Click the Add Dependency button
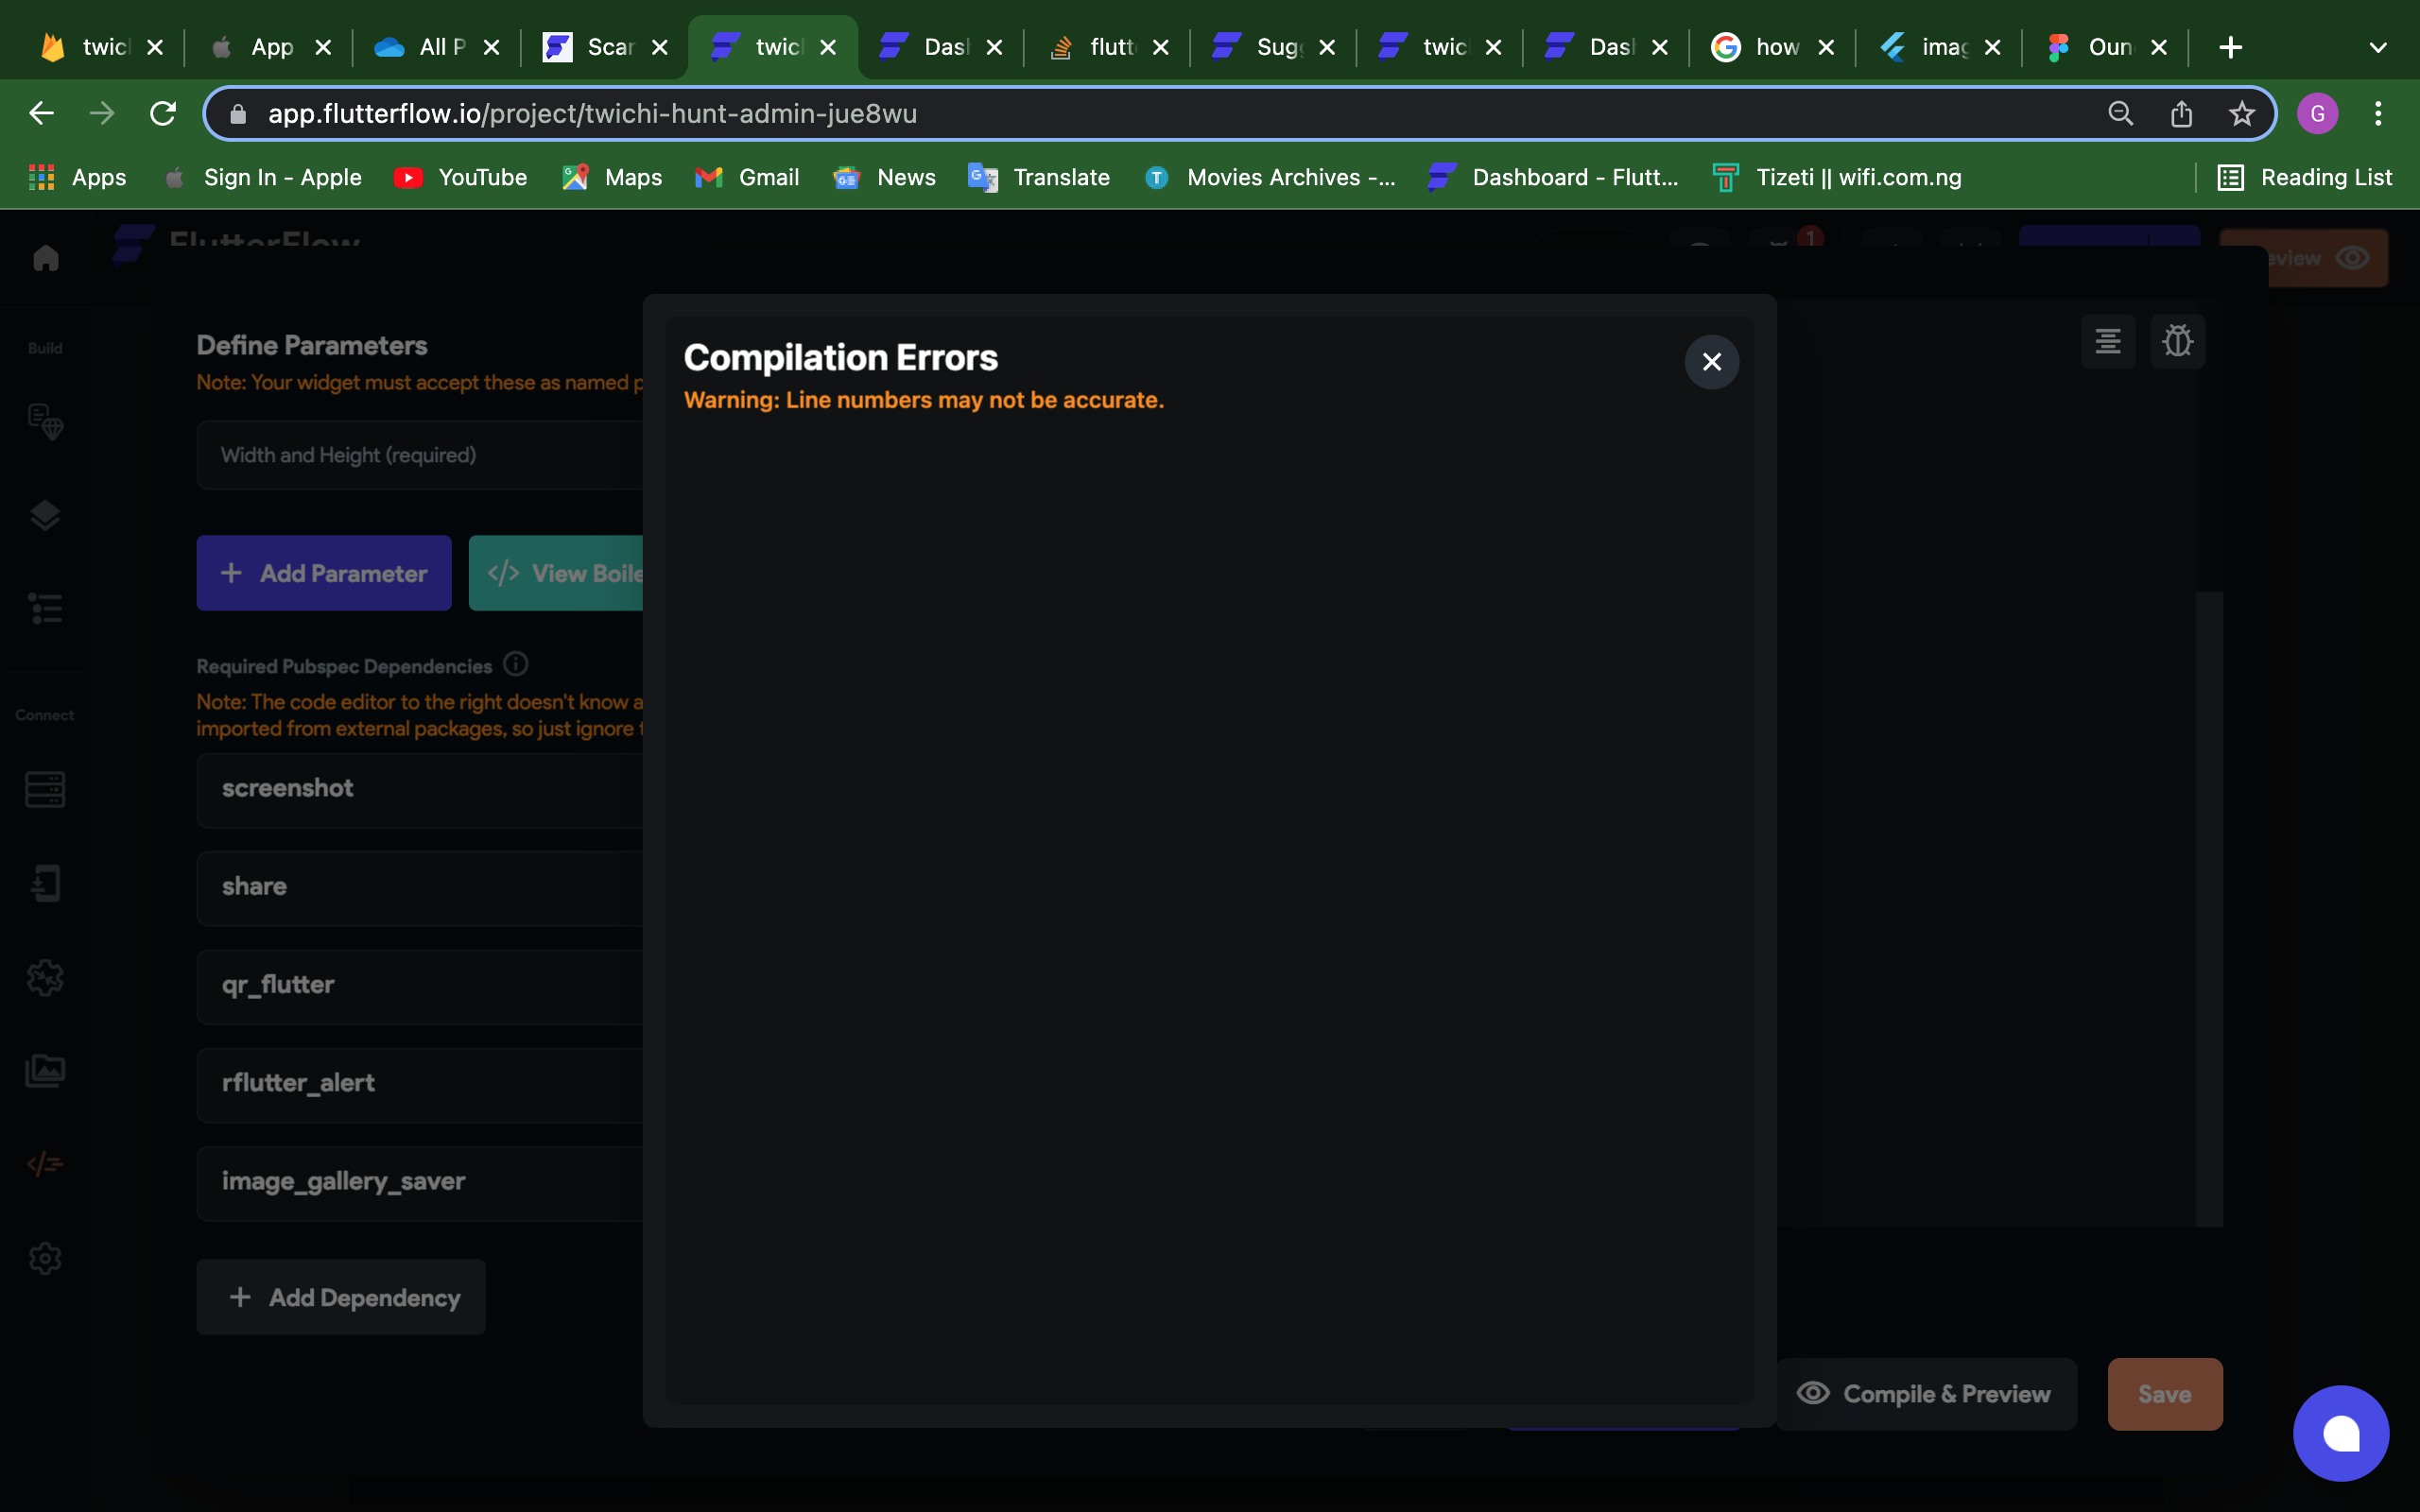The image size is (2420, 1512). [x=341, y=1297]
